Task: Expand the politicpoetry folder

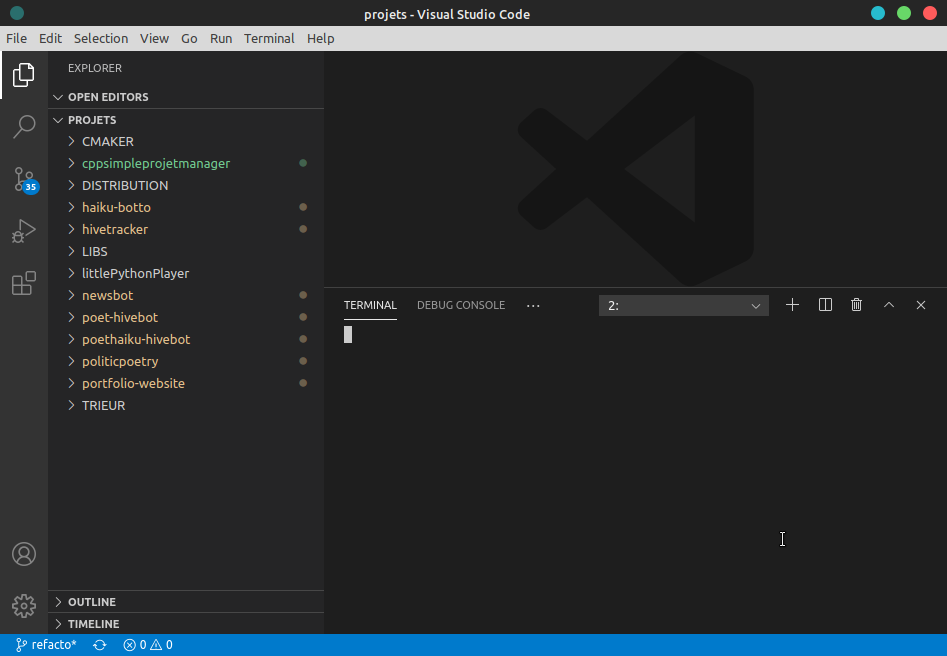Action: [x=186, y=361]
